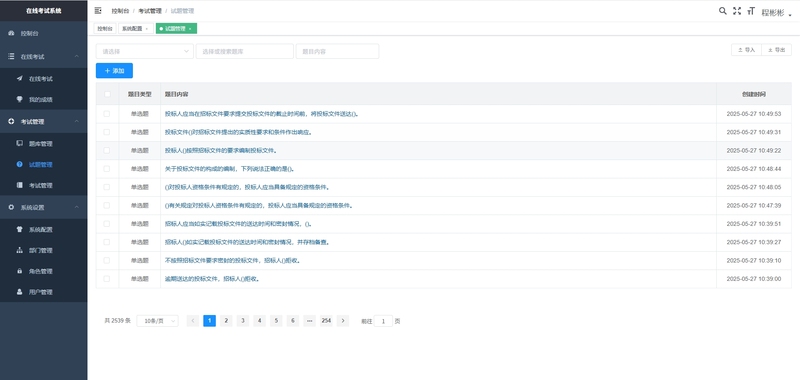Check the row created at 10:39:51

click(107, 224)
